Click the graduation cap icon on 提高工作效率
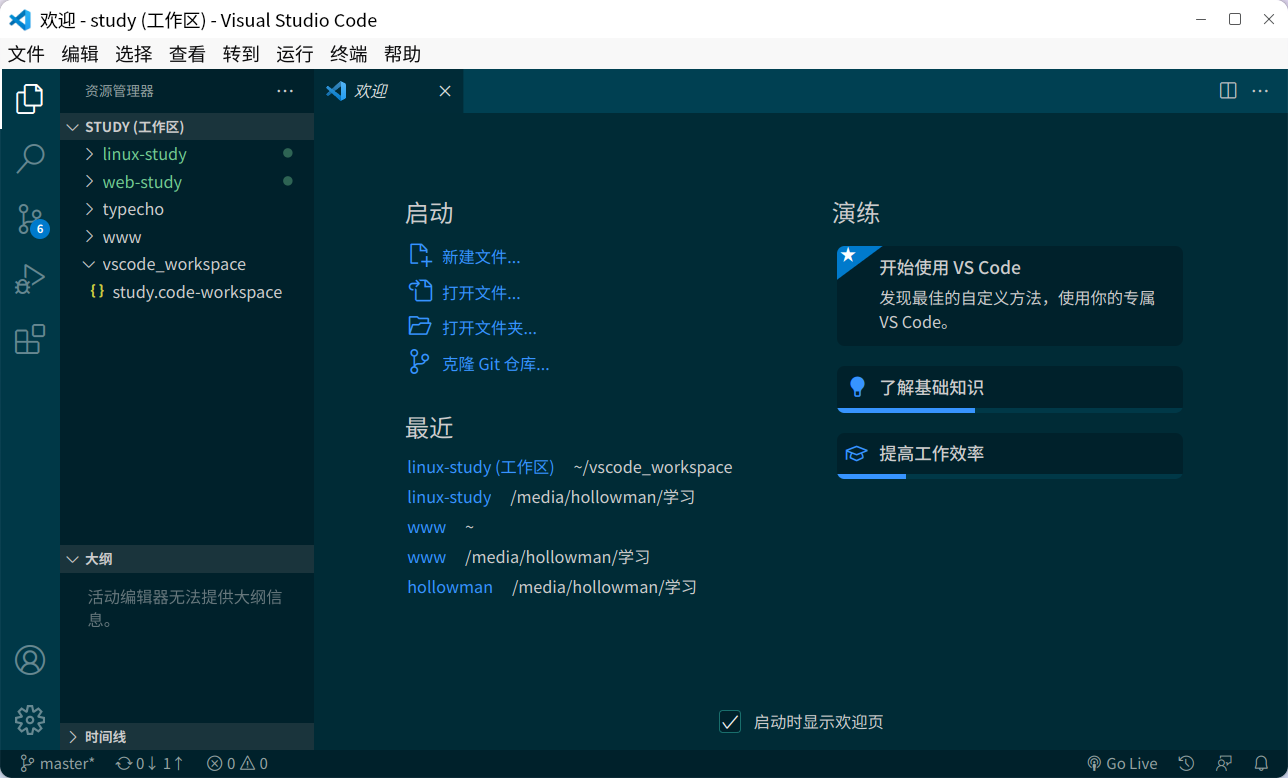Screen dimensions: 1288x778 click(x=856, y=454)
